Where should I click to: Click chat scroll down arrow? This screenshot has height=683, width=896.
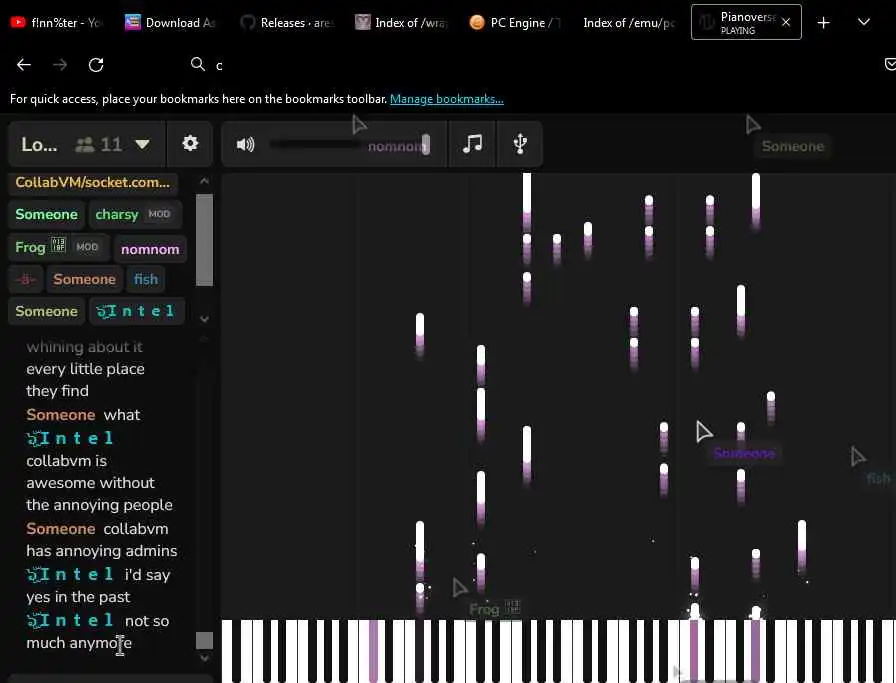click(204, 658)
